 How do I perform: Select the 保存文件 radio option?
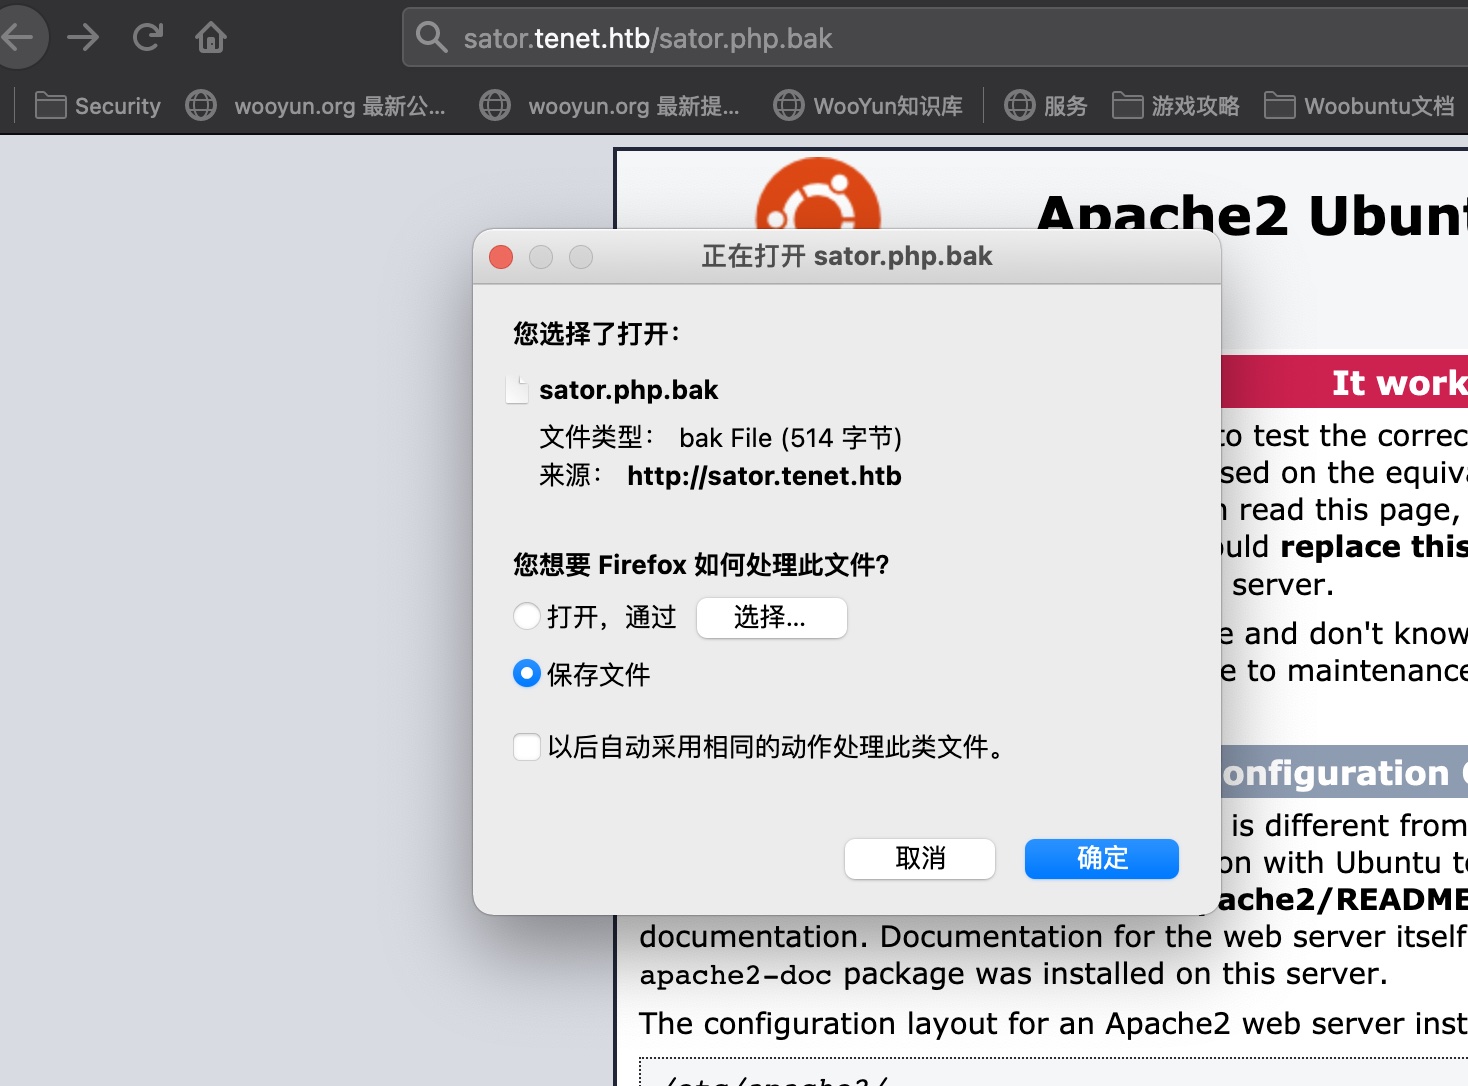527,674
